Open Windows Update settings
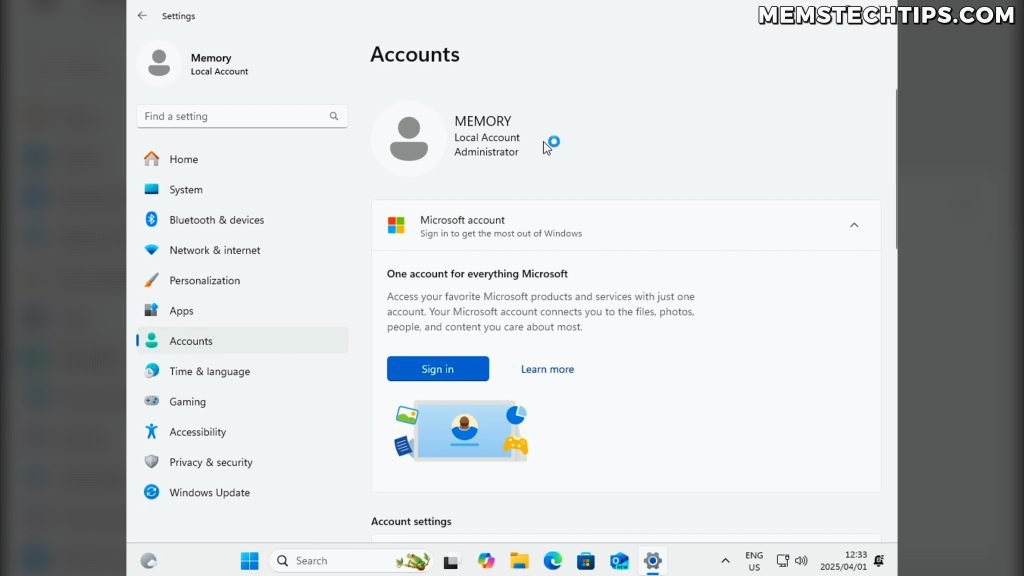Viewport: 1024px width, 576px height. tap(209, 492)
